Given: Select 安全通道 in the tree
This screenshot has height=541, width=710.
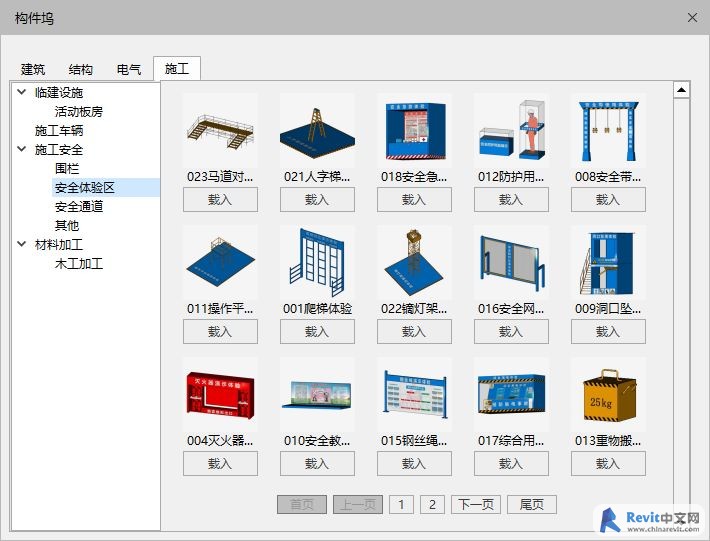Looking at the screenshot, I should tap(79, 206).
